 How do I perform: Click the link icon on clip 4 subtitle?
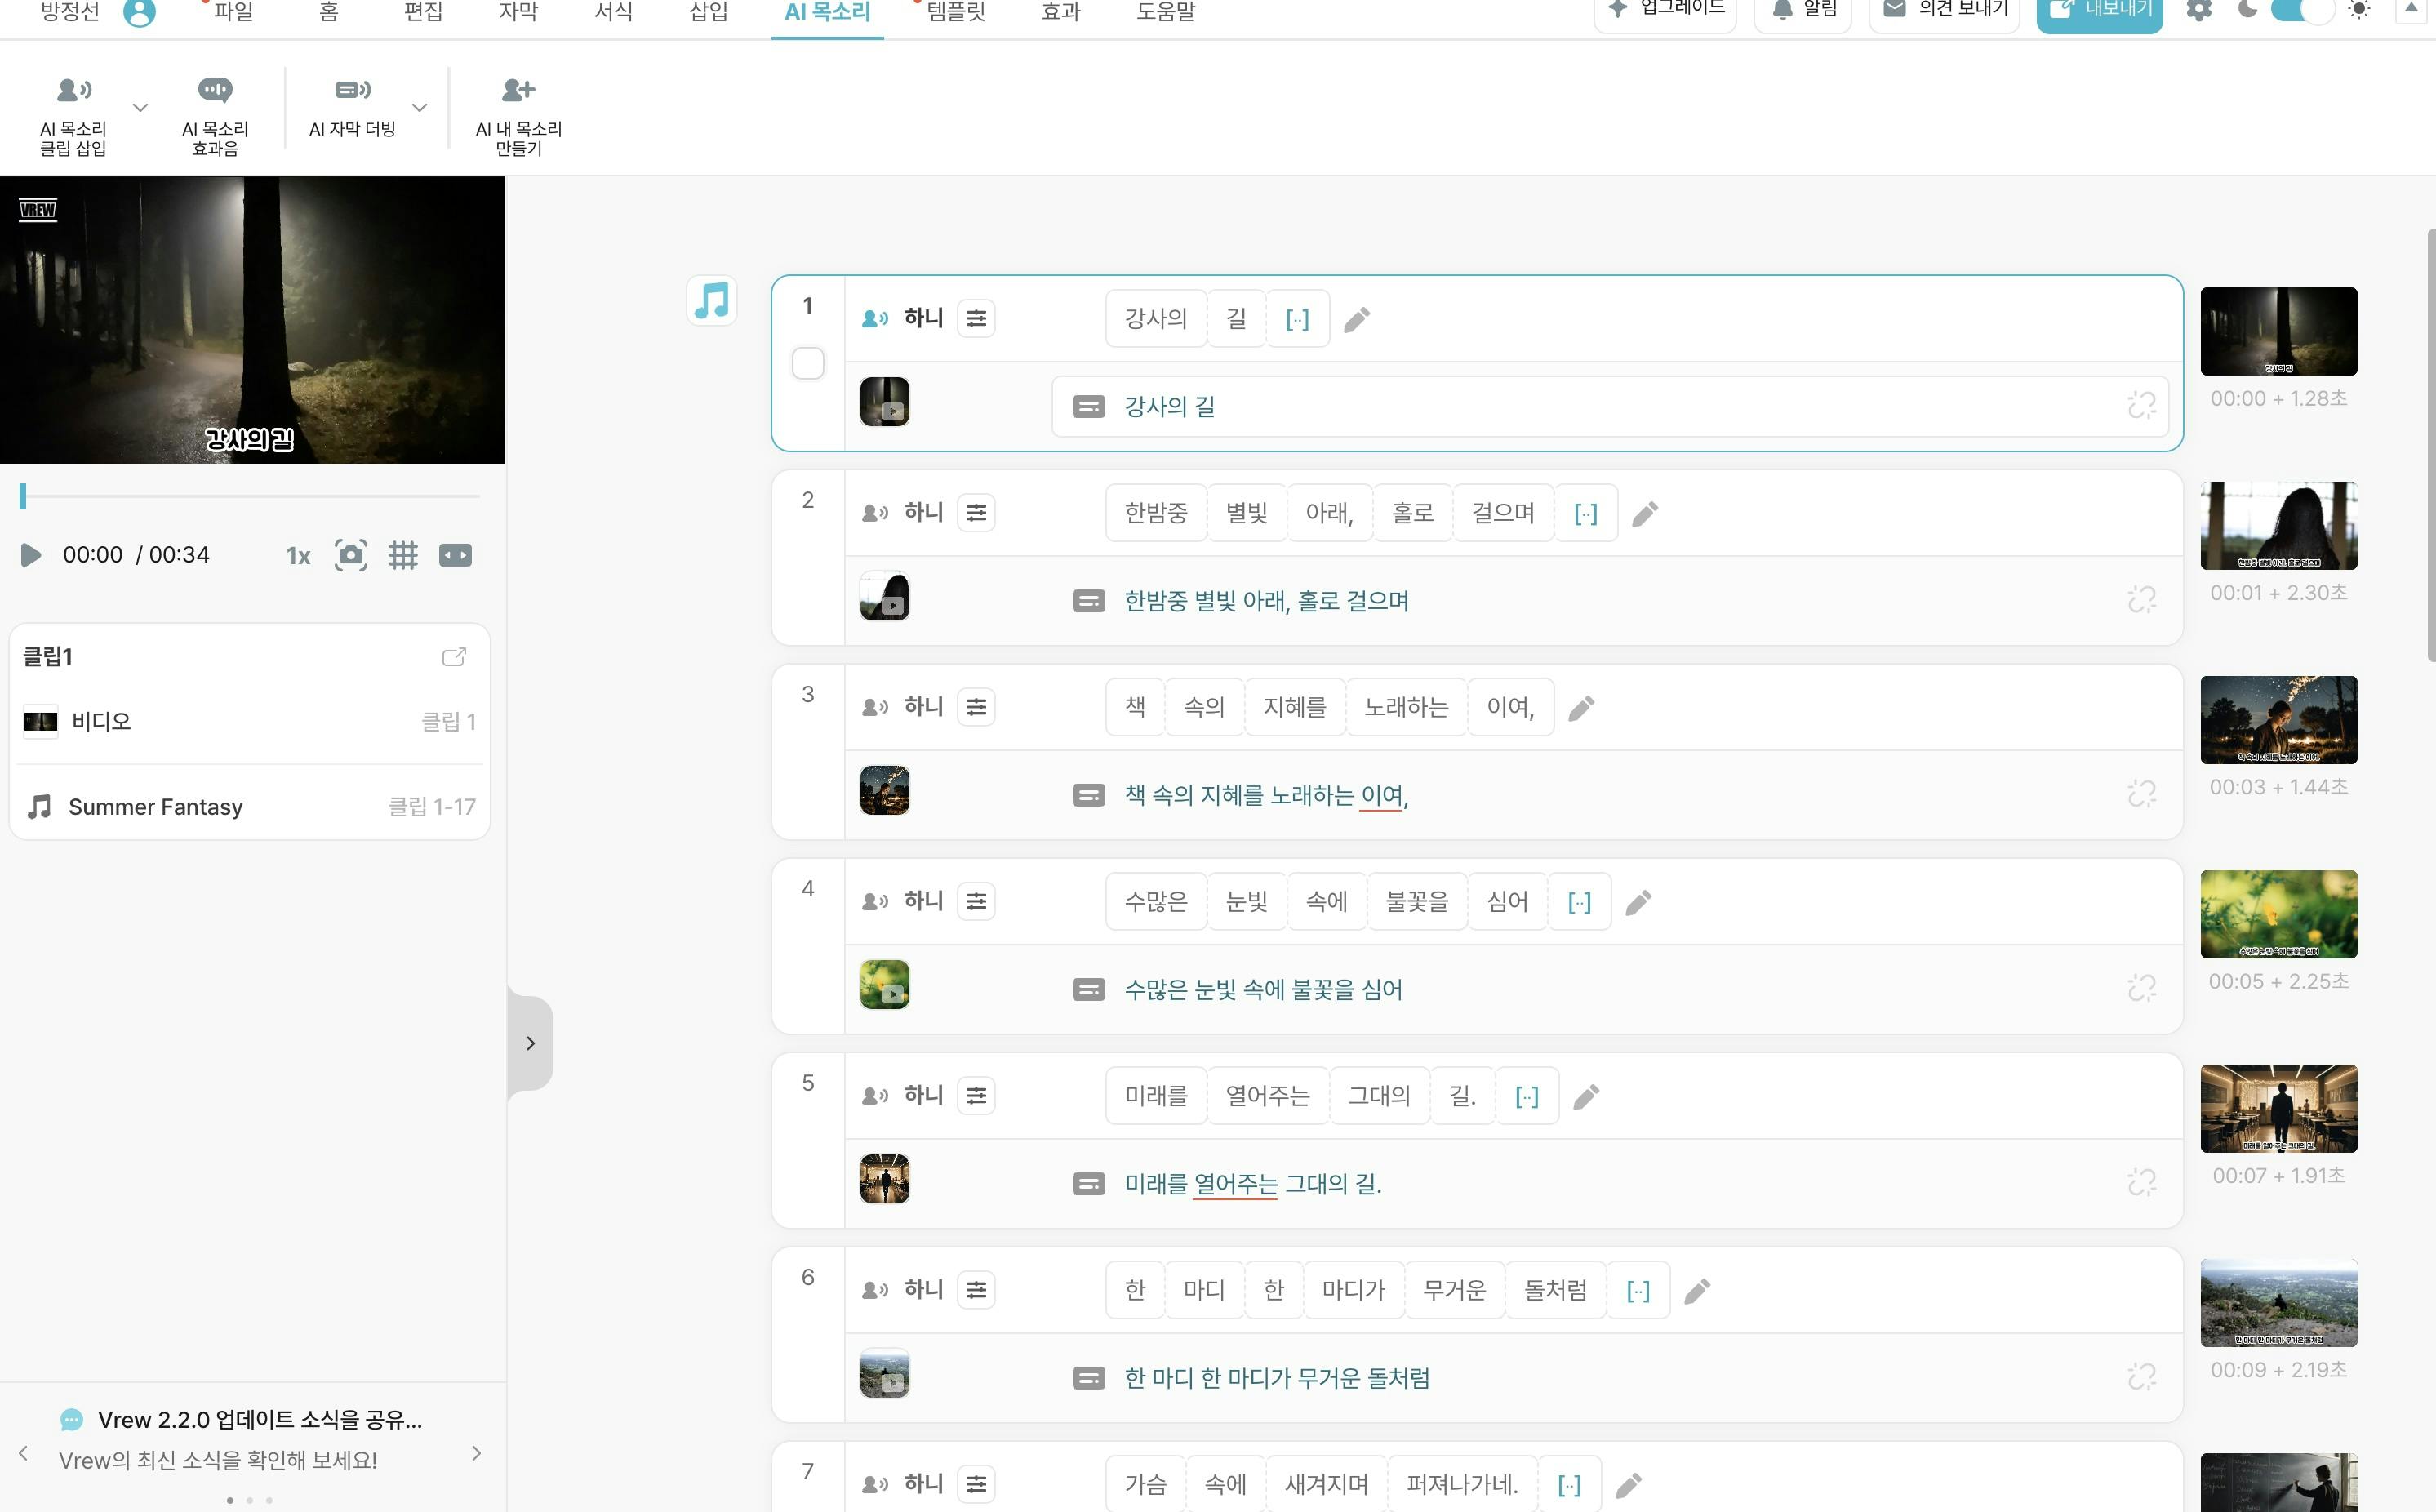click(x=2141, y=989)
